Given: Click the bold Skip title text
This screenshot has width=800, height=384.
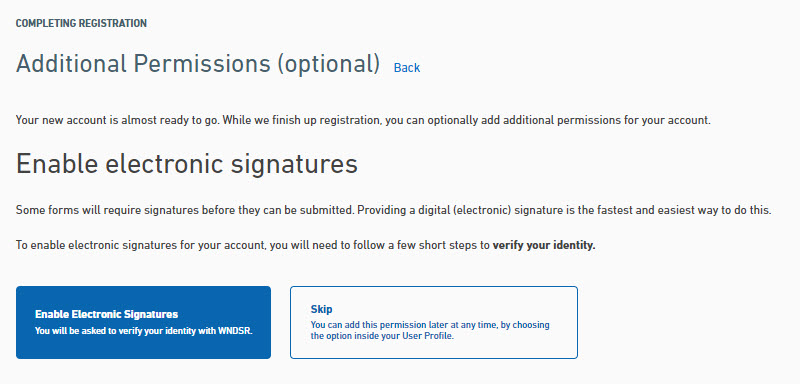Looking at the screenshot, I should tap(321, 310).
